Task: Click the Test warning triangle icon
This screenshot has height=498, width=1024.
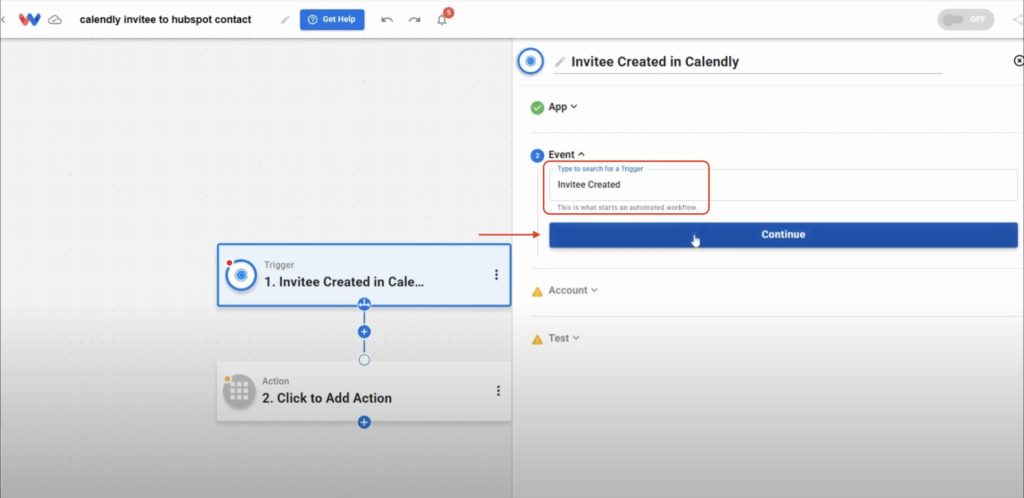Action: 537,339
